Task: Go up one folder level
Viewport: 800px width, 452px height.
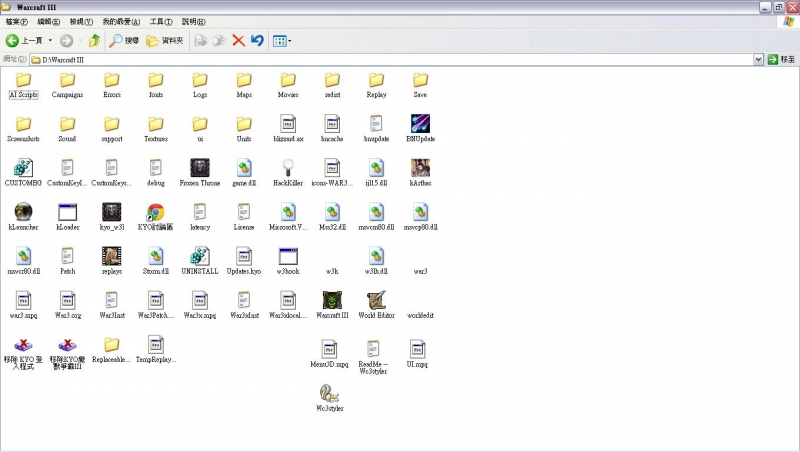Action: [x=94, y=40]
